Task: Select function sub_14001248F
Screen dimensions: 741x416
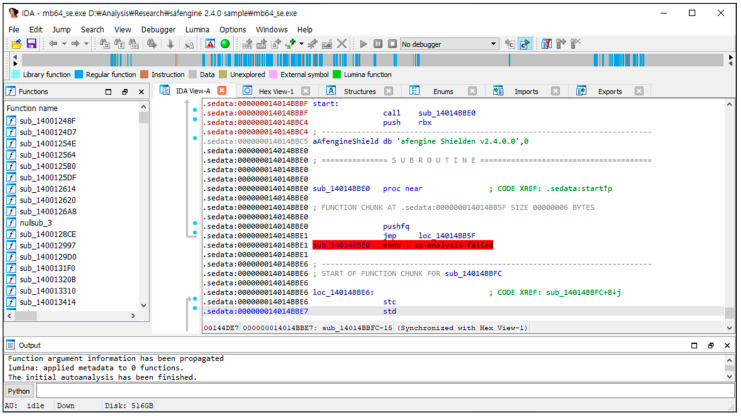Action: [47, 121]
